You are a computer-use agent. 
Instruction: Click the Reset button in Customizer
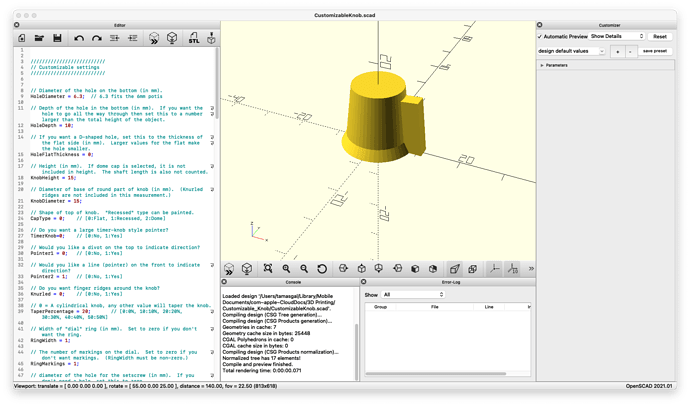point(660,37)
